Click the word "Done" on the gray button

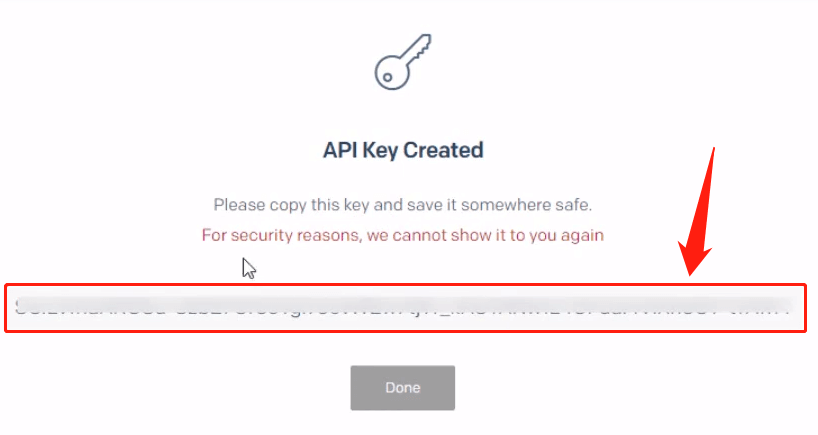(402, 388)
